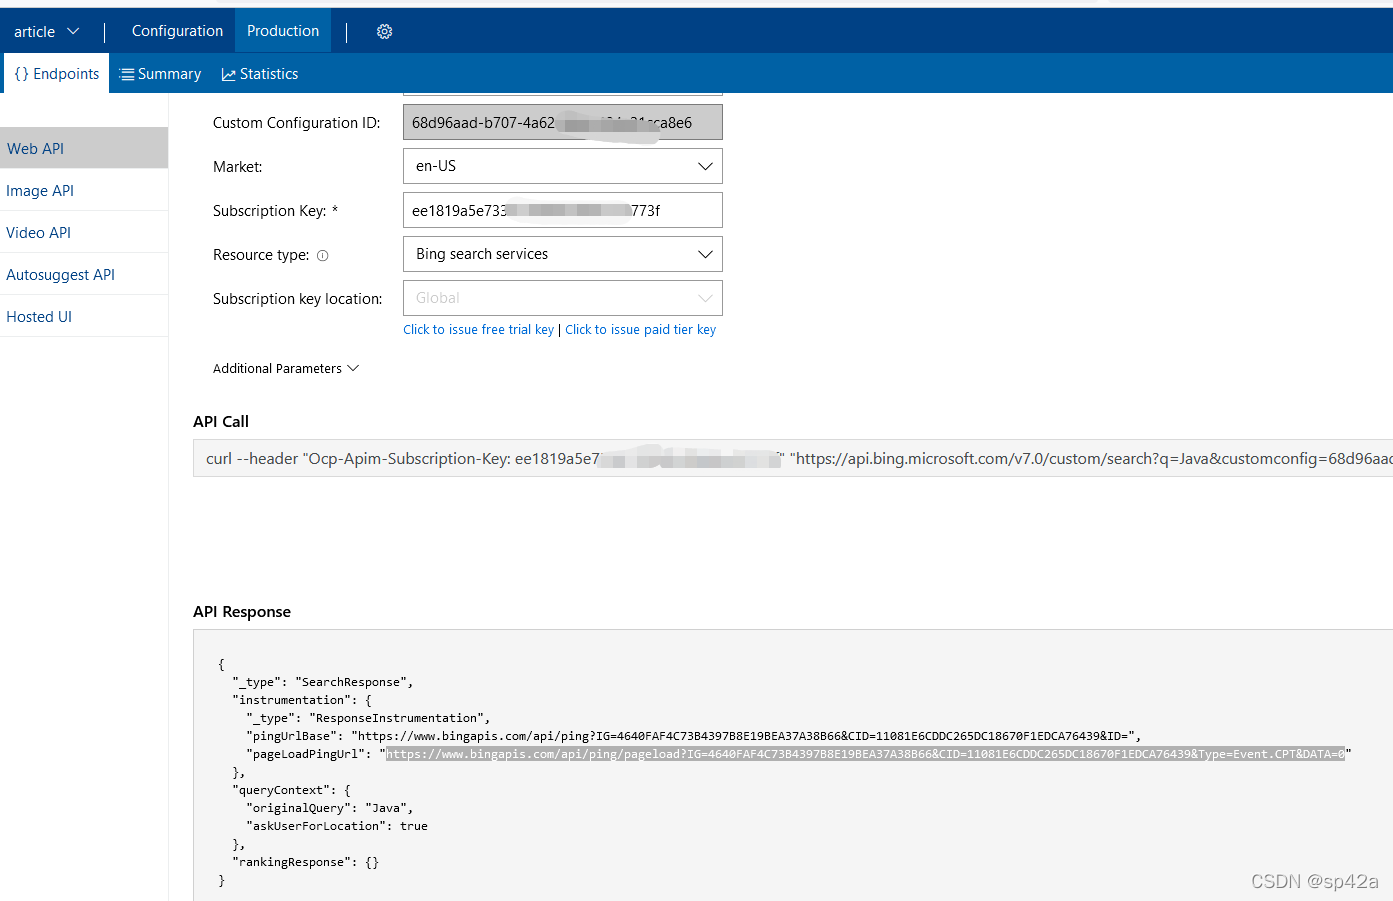Screen dimensions: 1393x901
Task: Click the "instrumentation": { line
Action: 302,700
